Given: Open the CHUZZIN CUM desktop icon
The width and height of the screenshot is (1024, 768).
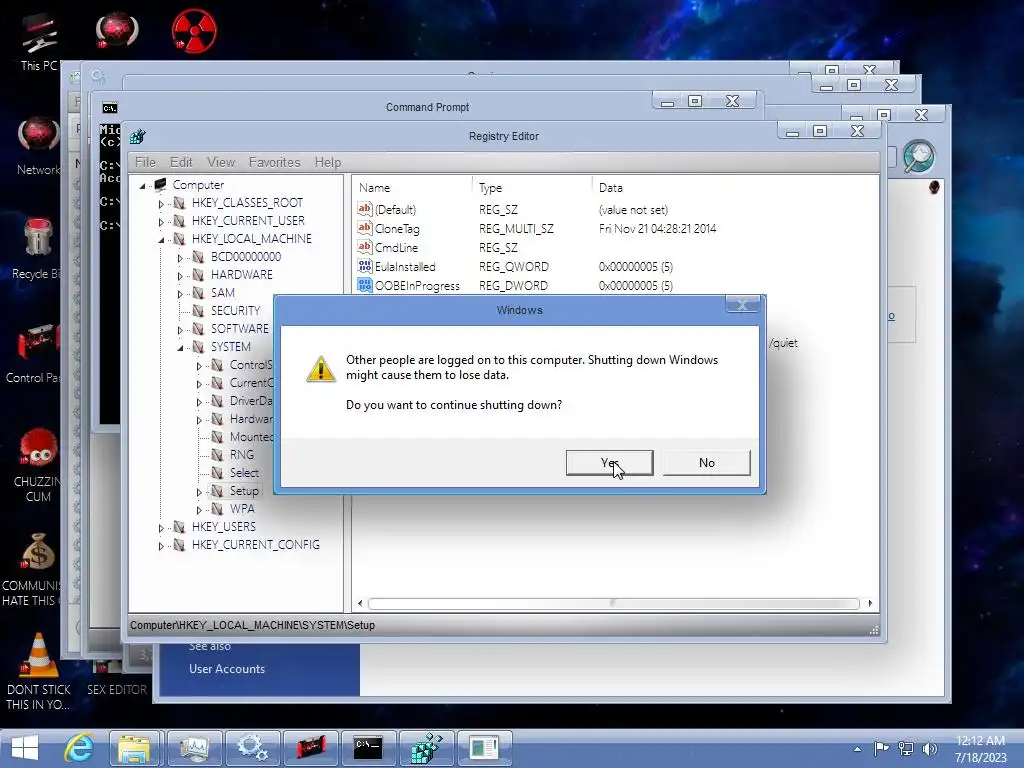Looking at the screenshot, I should pos(38,465).
